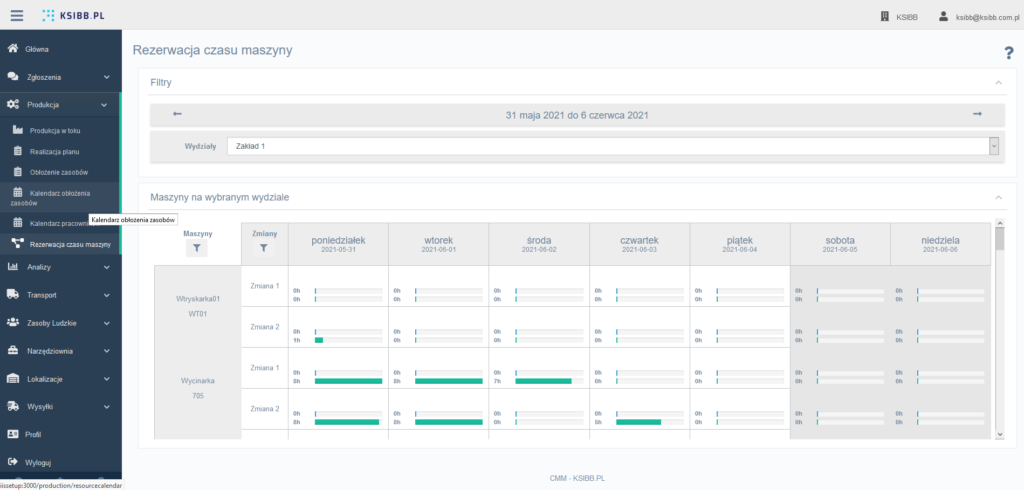The image size is (1024, 490).
Task: Go to next week with right arrow
Action: [977, 114]
